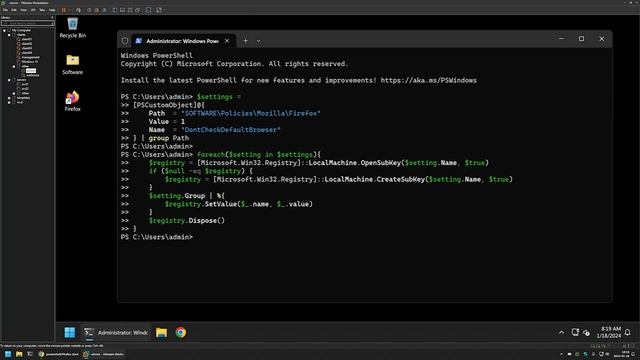Image resolution: width=640 pixels, height=360 pixels.
Task: Select the highlighted VM in library tree
Action: coord(31,71)
